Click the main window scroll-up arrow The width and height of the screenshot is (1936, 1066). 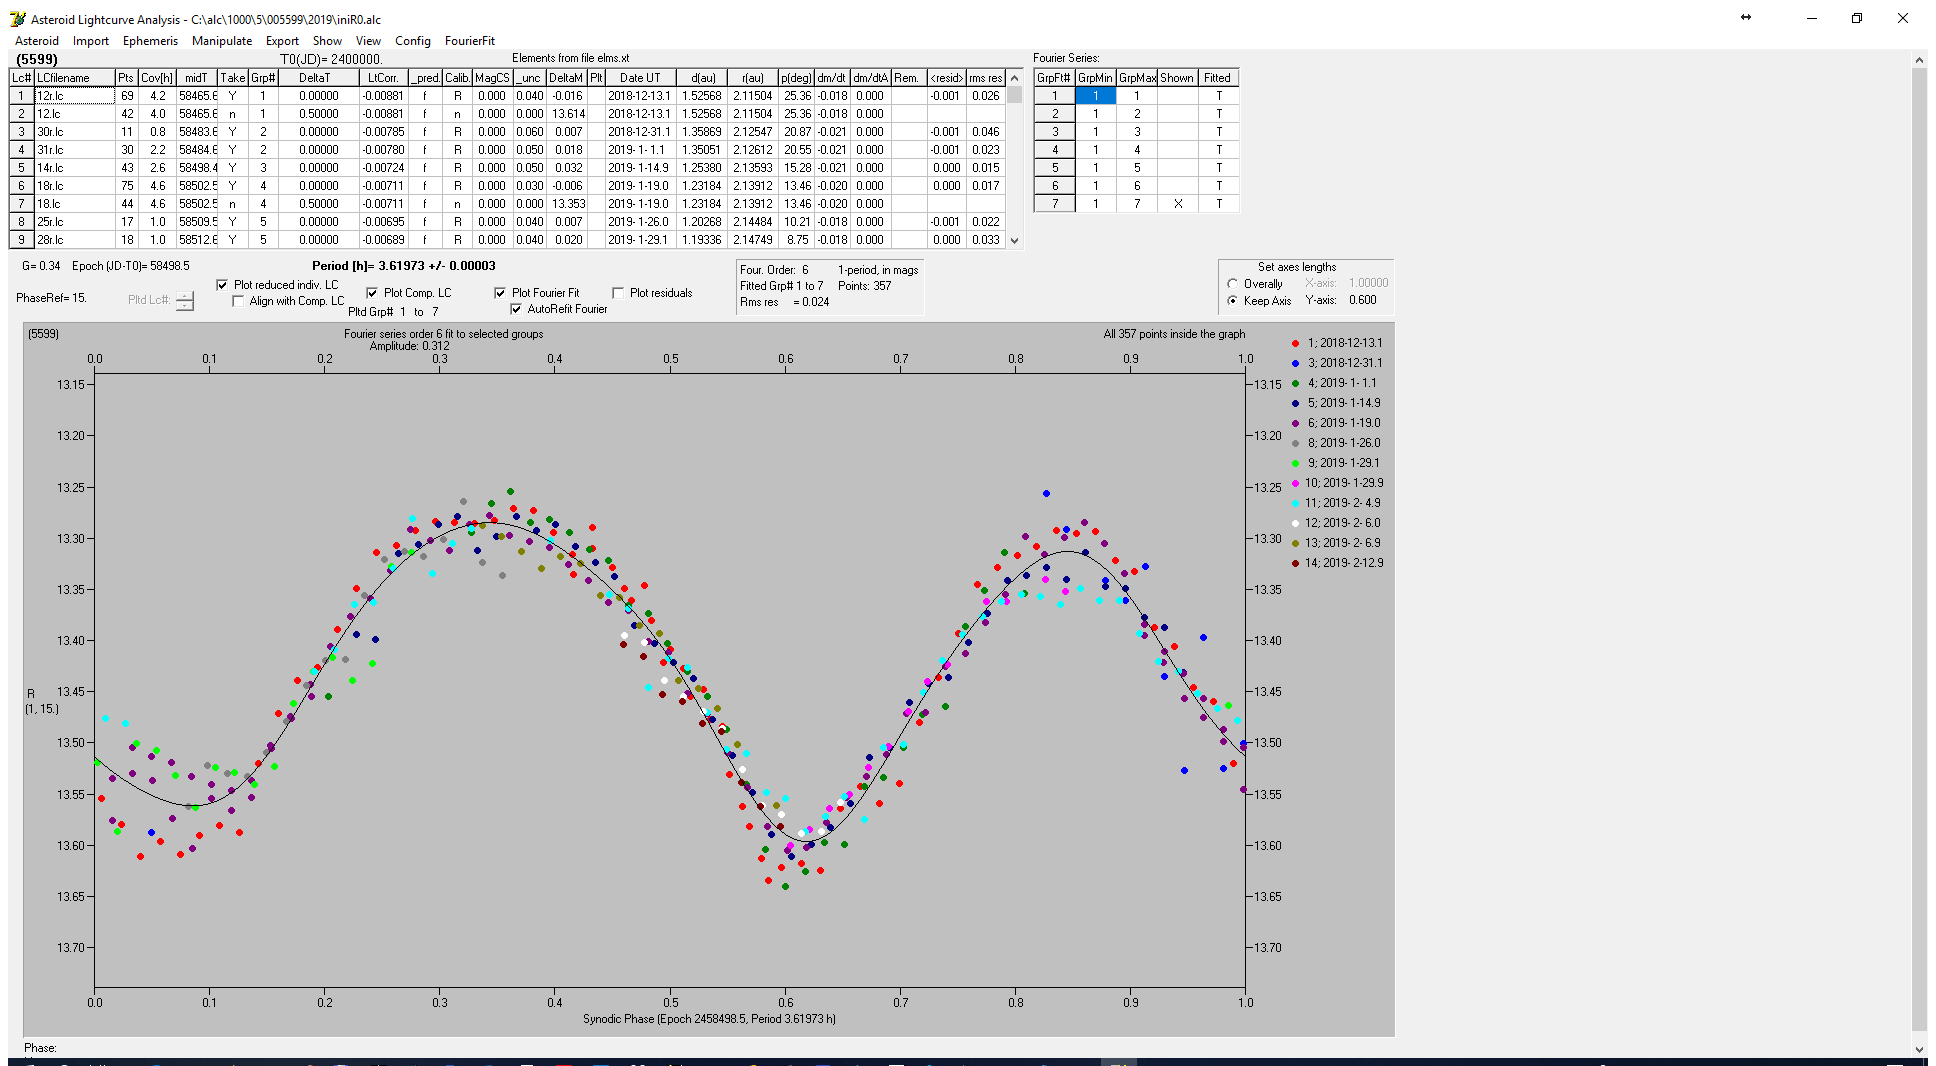pos(1919,60)
